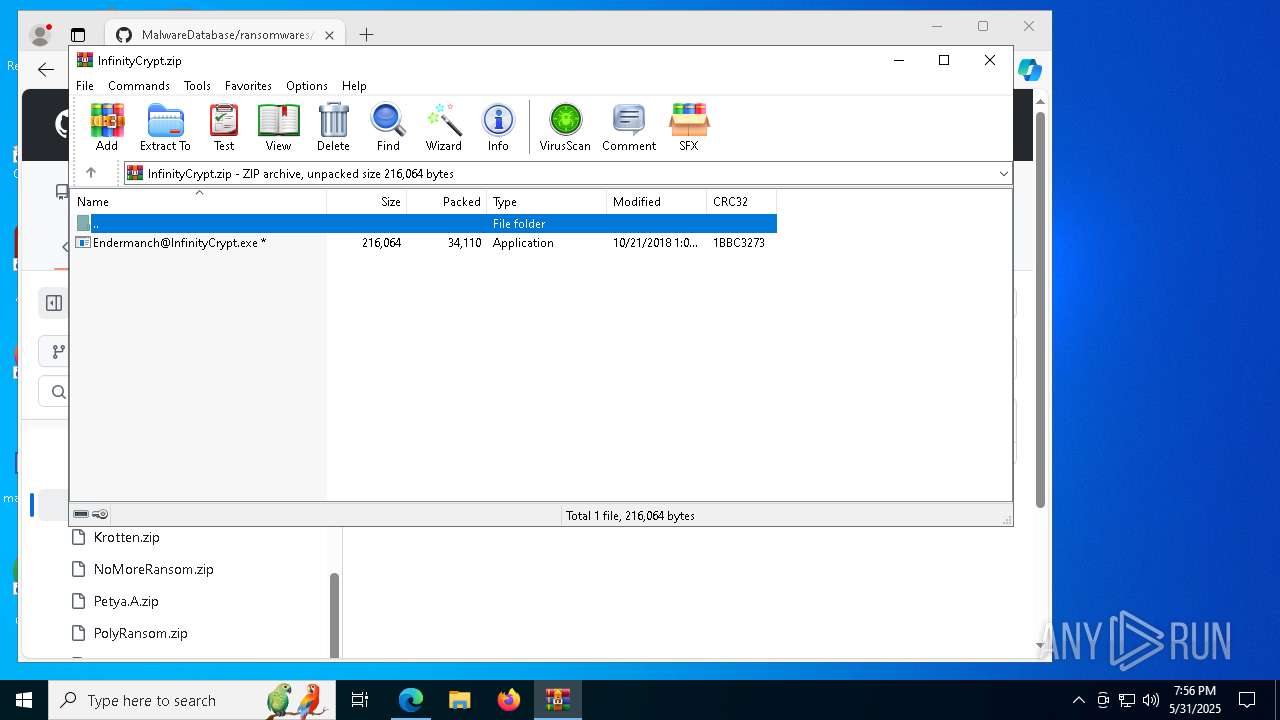Image resolution: width=1280 pixels, height=720 pixels.
Task: Show hidden system tray icons
Action: pyautogui.click(x=1078, y=700)
